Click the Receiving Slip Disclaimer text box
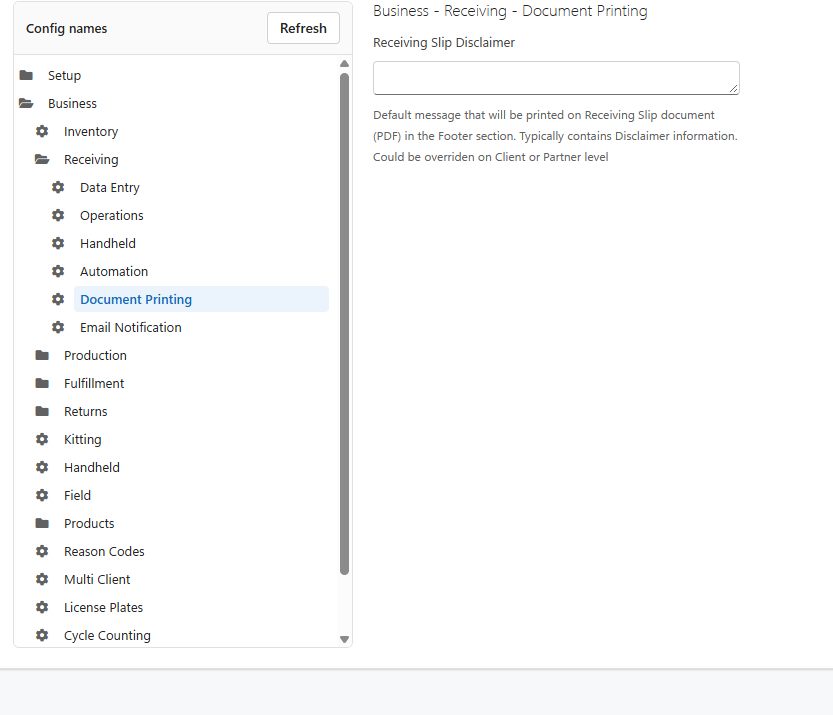Screen dimensions: 833x715 click(x=556, y=78)
